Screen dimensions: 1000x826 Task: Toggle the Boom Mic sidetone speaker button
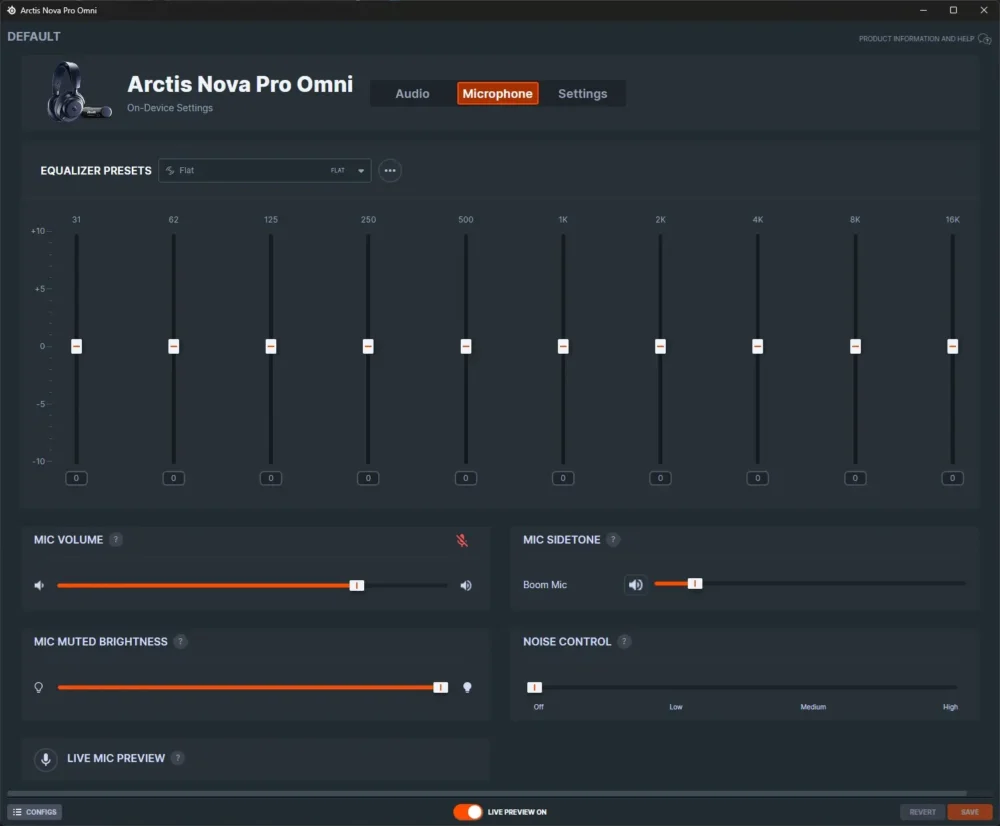pyautogui.click(x=635, y=584)
